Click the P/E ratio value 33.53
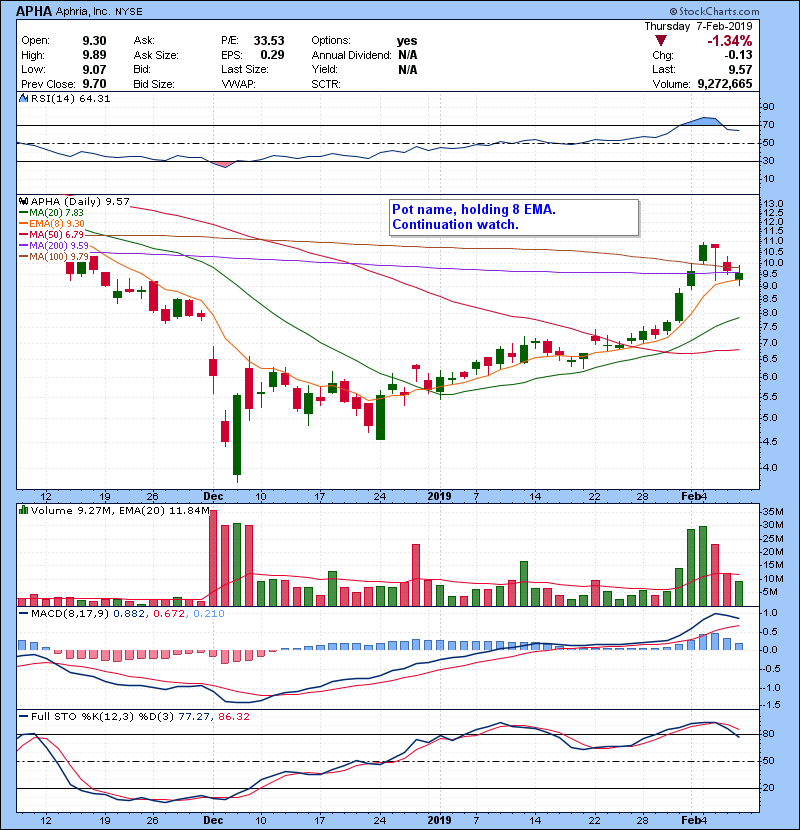 (269, 41)
